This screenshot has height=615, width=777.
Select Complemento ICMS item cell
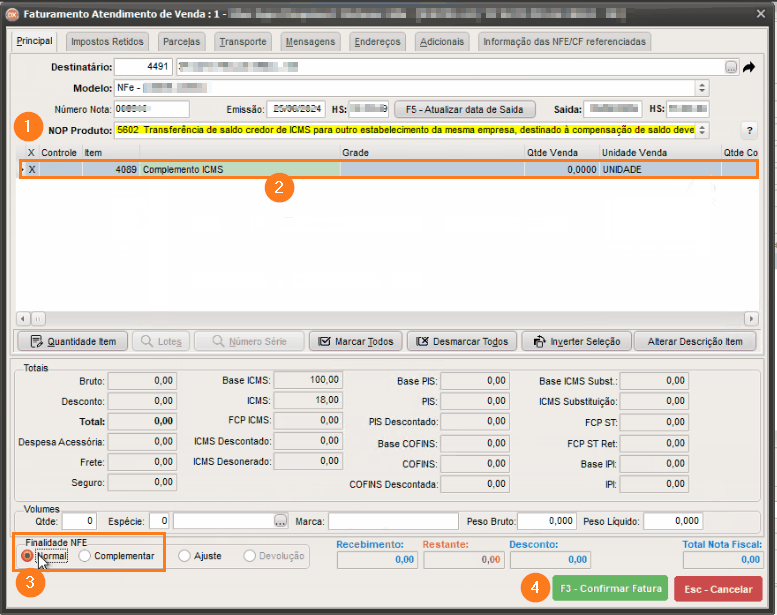[240, 169]
